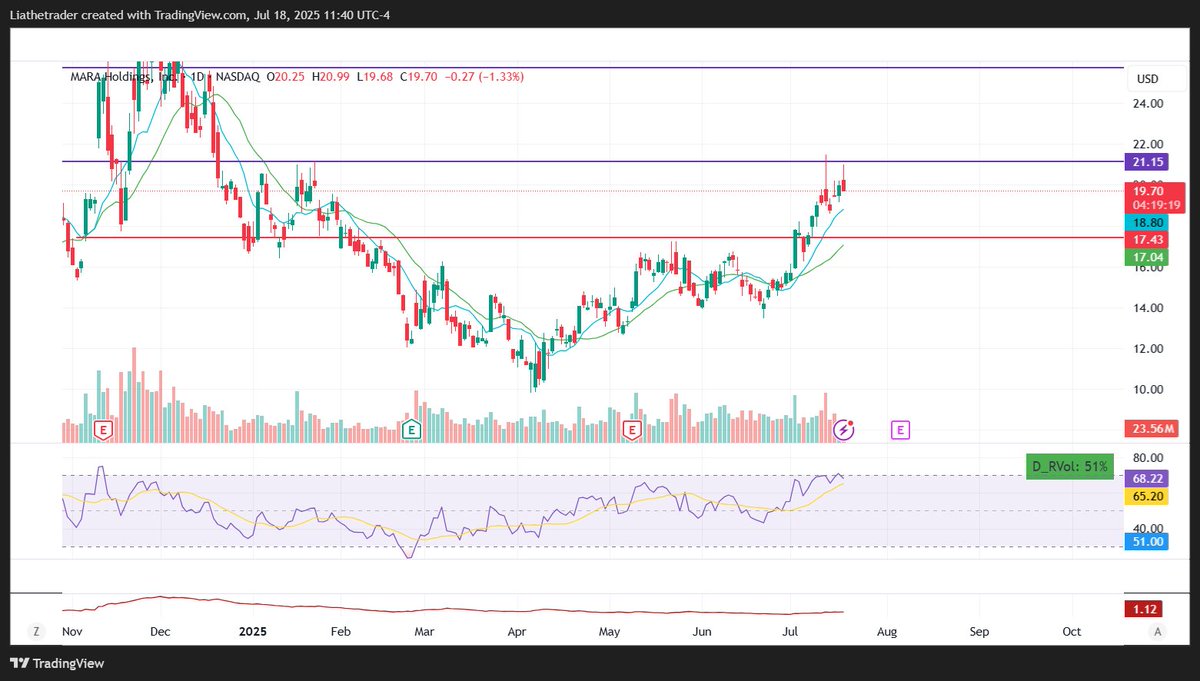This screenshot has width=1200, height=681.
Task: Click the 12.00 price axis label
Action: (1148, 350)
